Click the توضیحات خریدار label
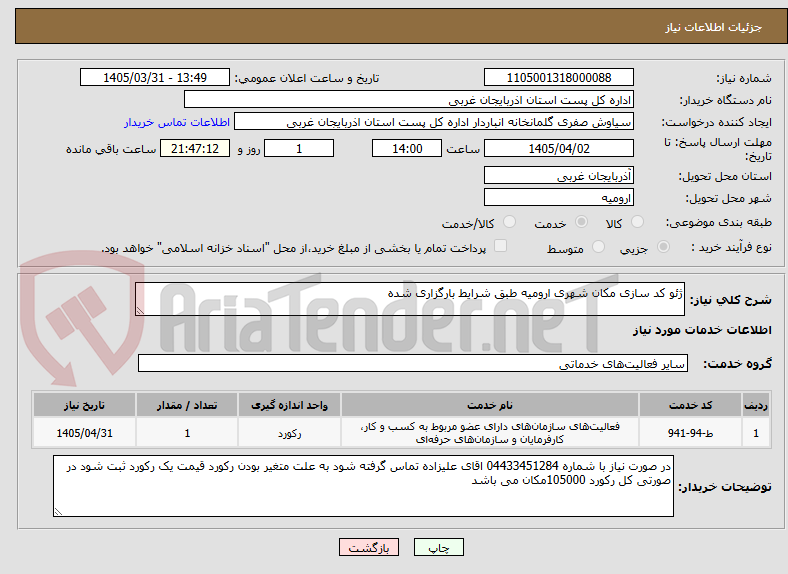The width and height of the screenshot is (788, 574). coord(725,487)
